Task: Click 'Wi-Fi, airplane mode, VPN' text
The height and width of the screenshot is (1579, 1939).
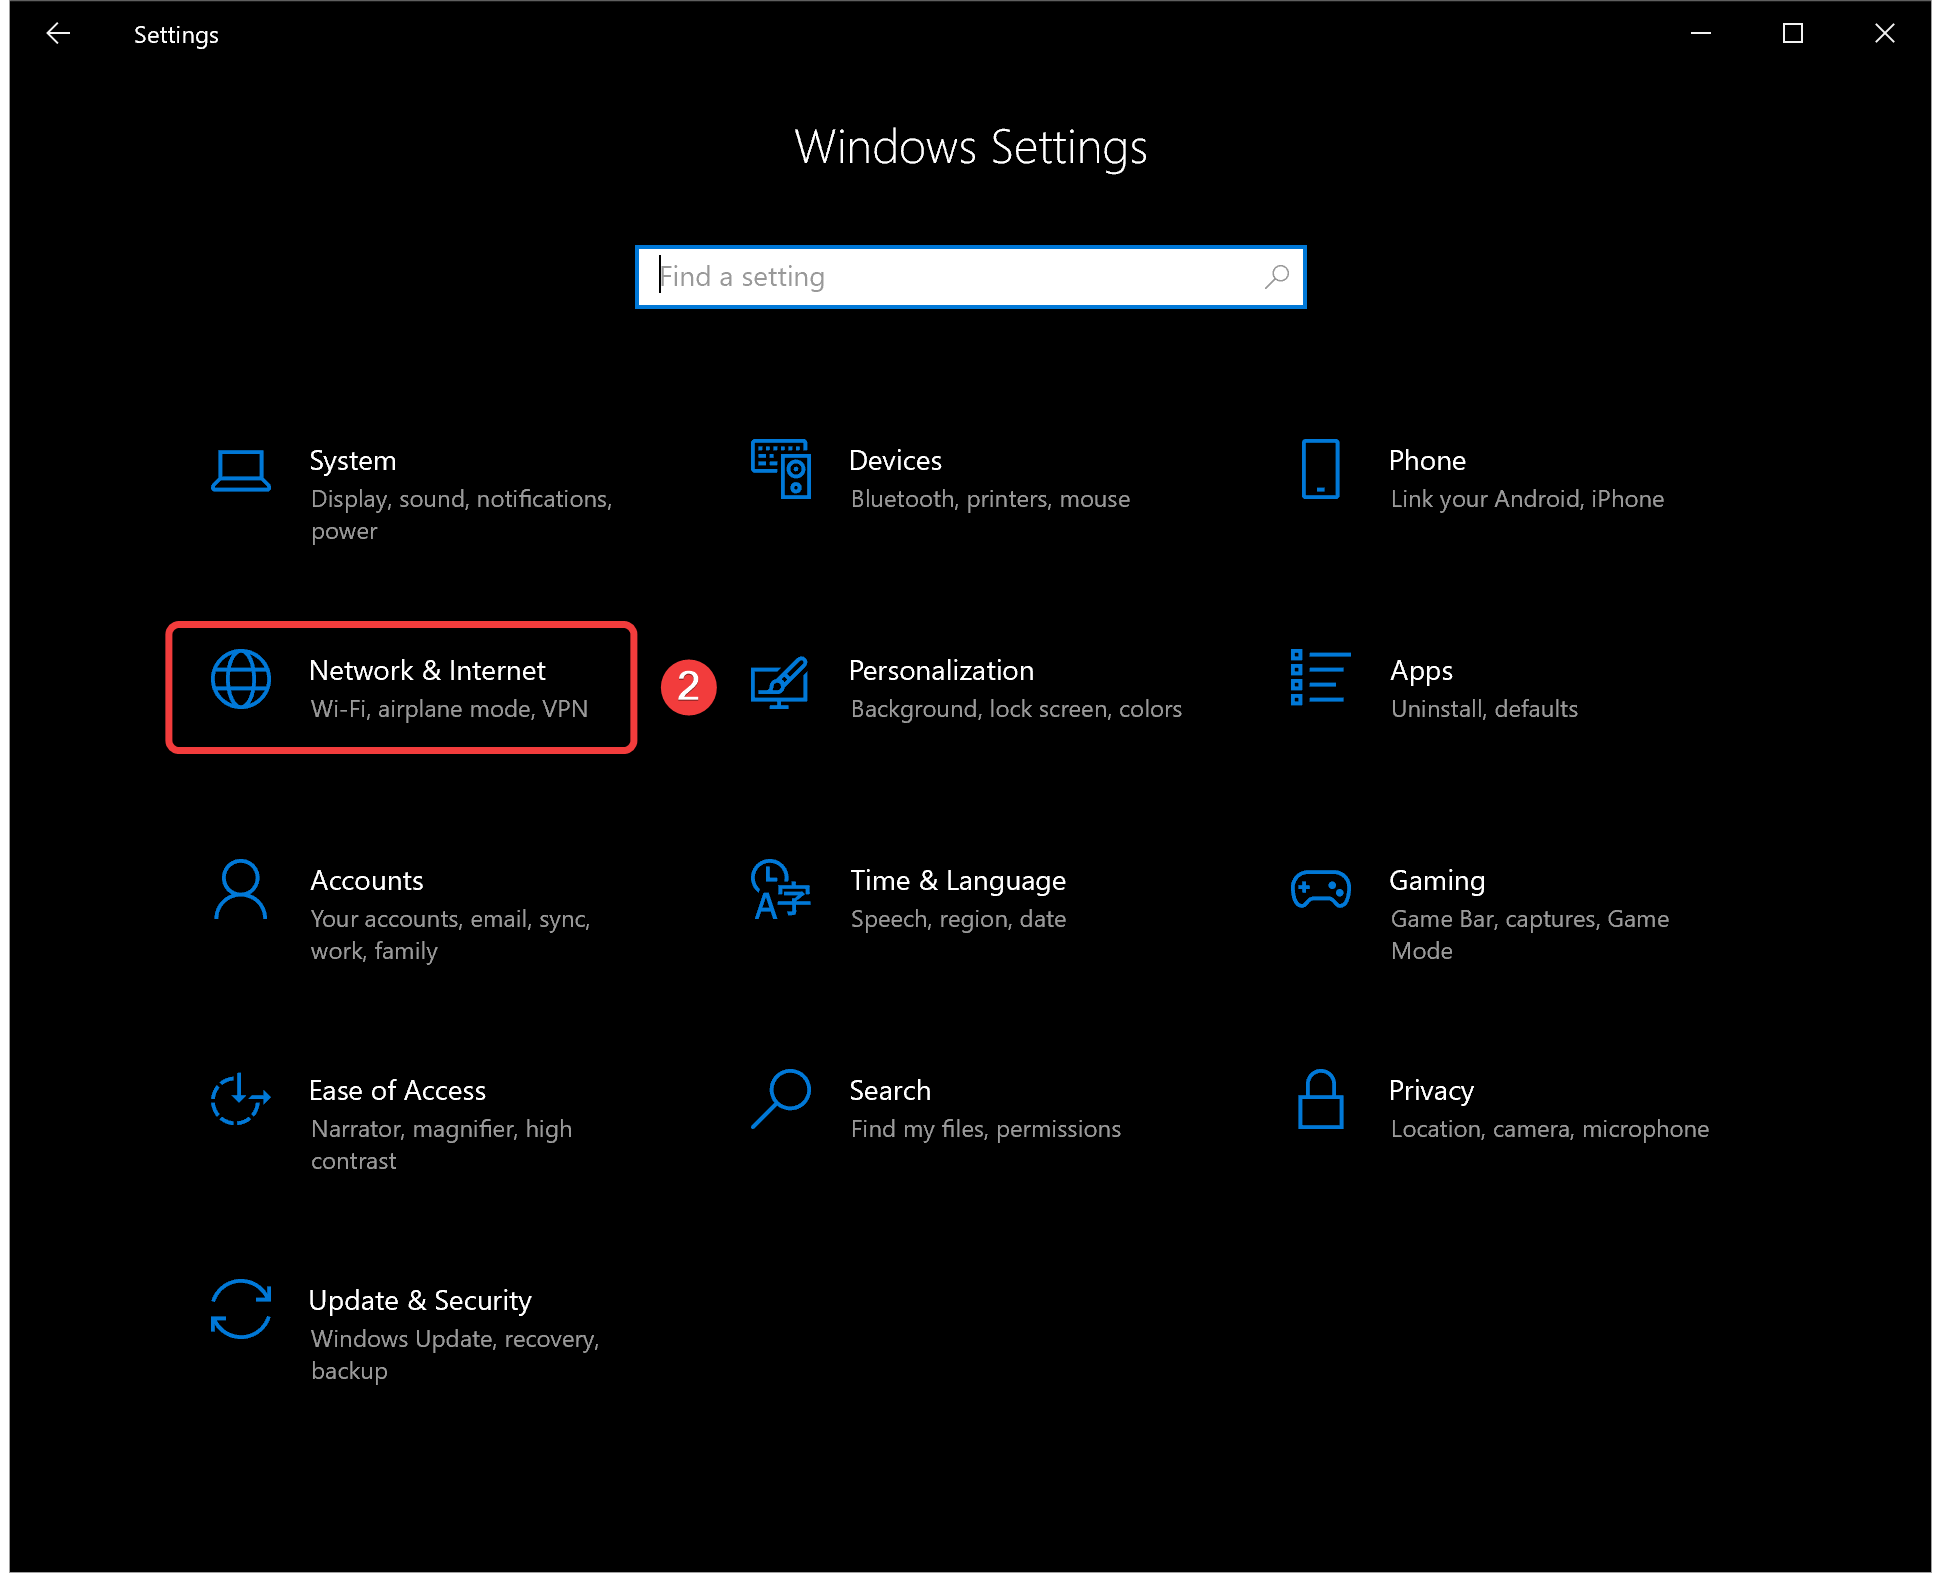Action: (x=449, y=710)
